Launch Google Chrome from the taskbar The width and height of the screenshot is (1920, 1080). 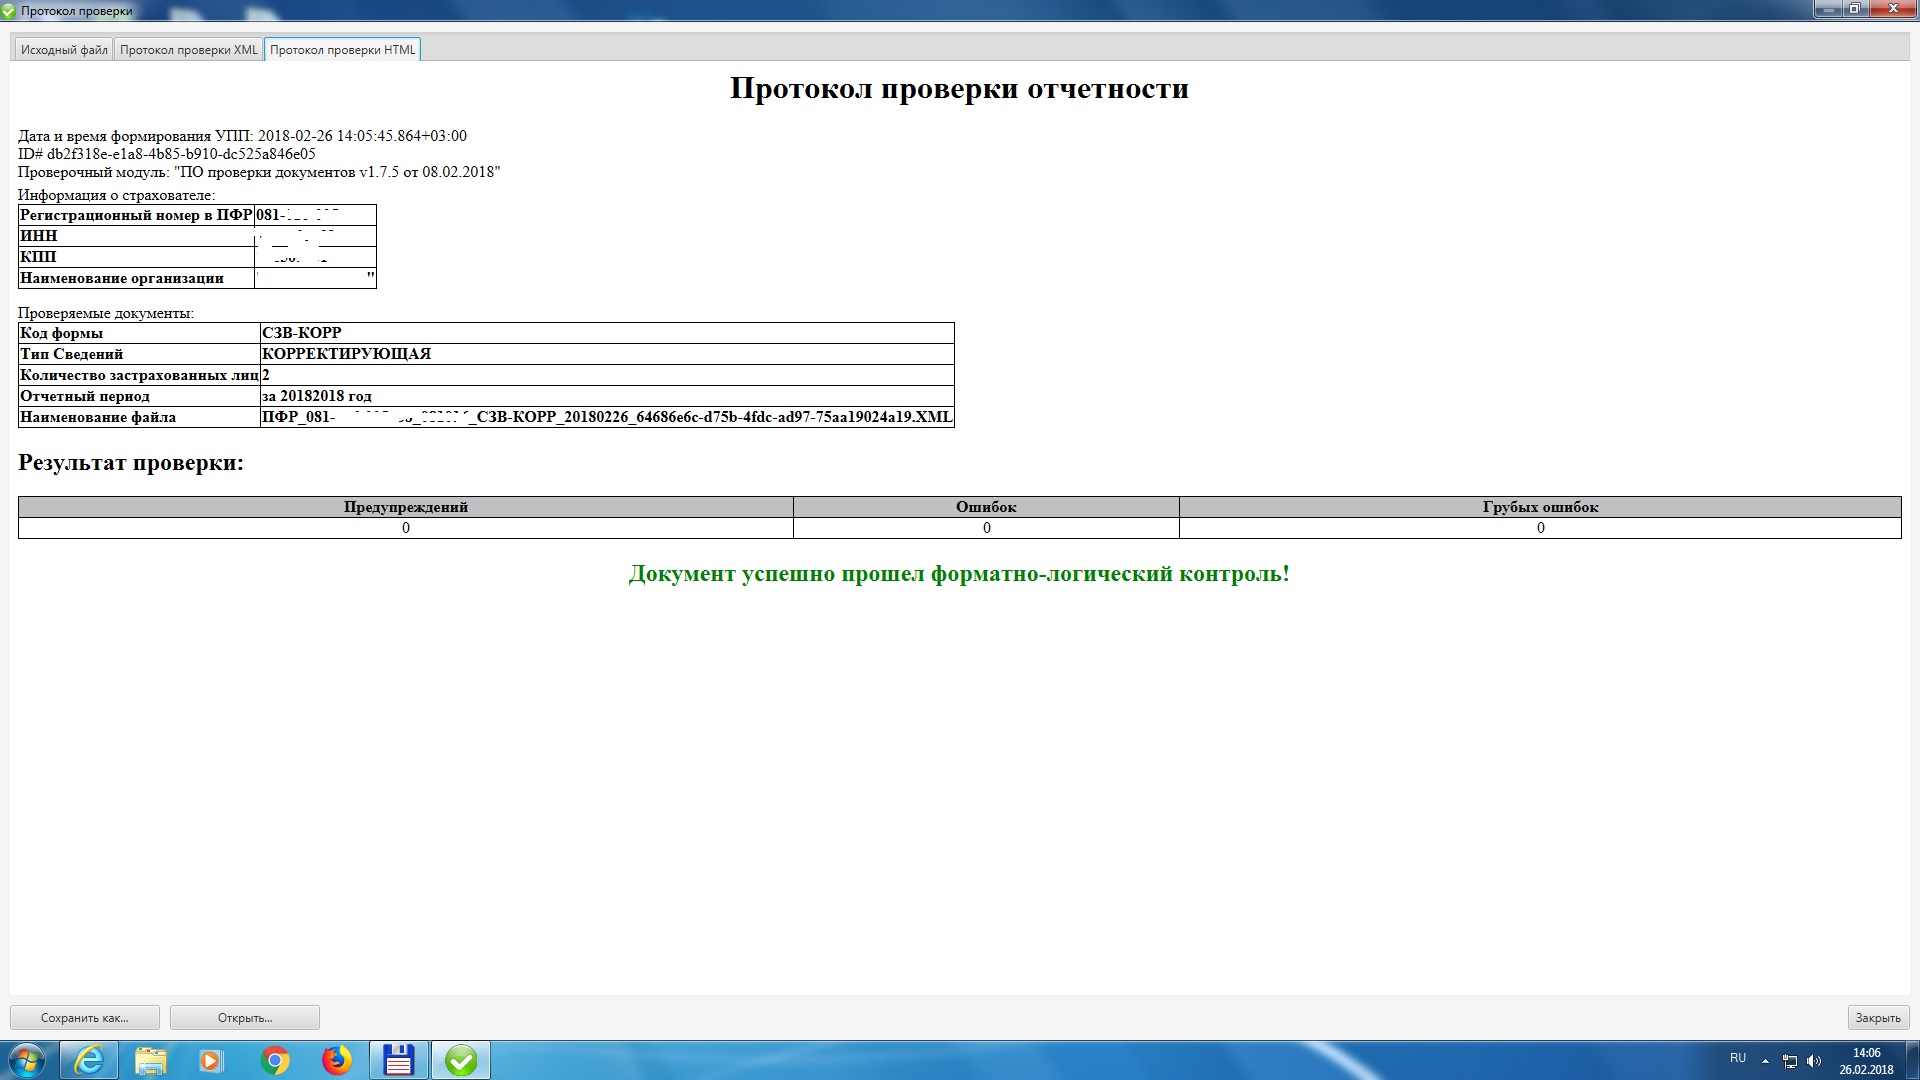[x=275, y=1060]
